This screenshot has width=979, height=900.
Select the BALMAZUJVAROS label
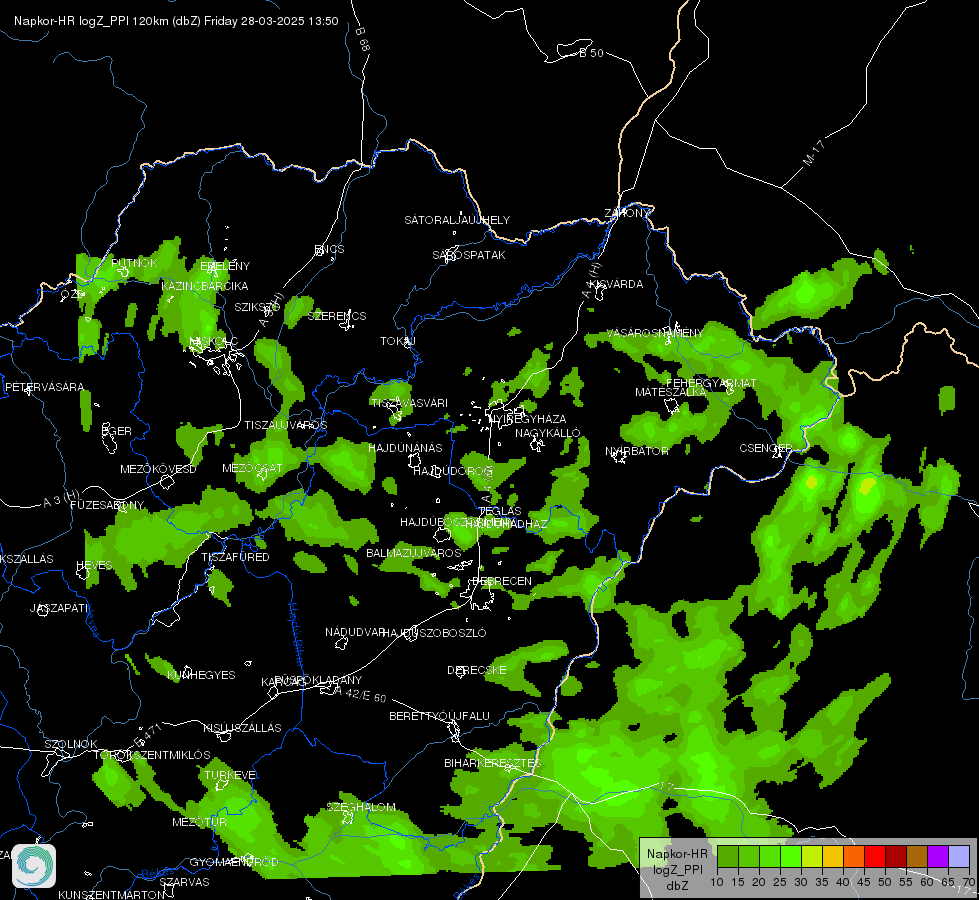click(x=413, y=553)
